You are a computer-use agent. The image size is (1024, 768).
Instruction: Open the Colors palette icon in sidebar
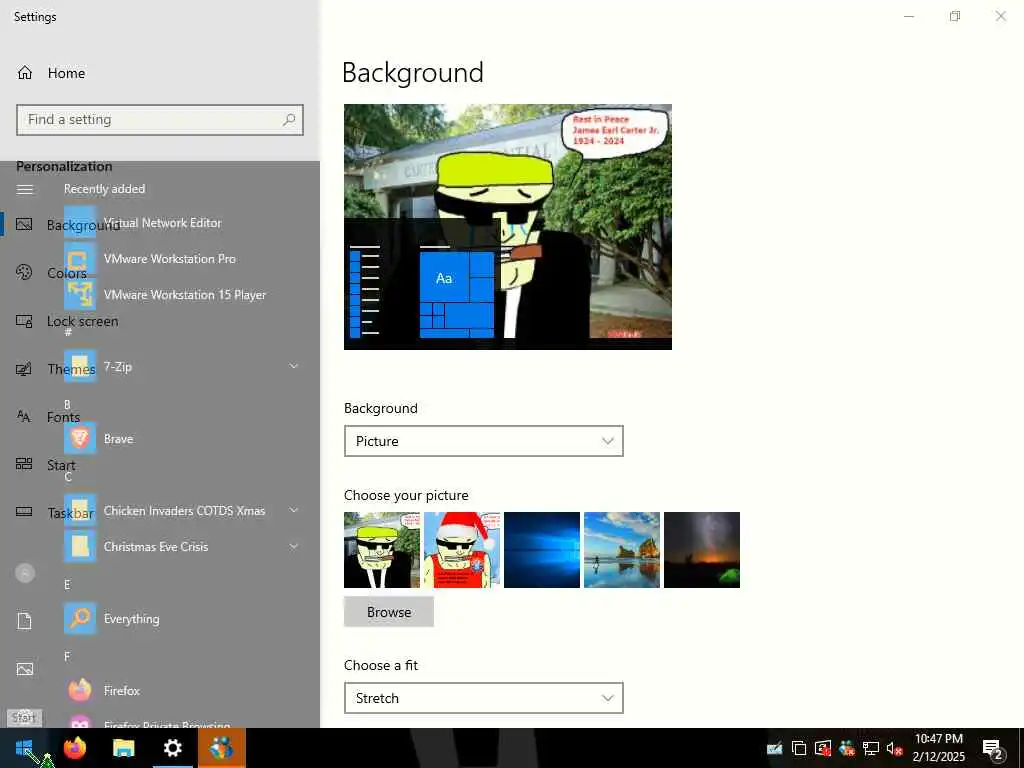tap(24, 272)
